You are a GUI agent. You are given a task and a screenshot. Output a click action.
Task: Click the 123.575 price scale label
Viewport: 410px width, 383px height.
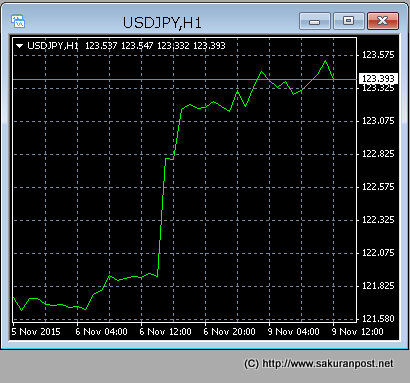click(x=378, y=55)
